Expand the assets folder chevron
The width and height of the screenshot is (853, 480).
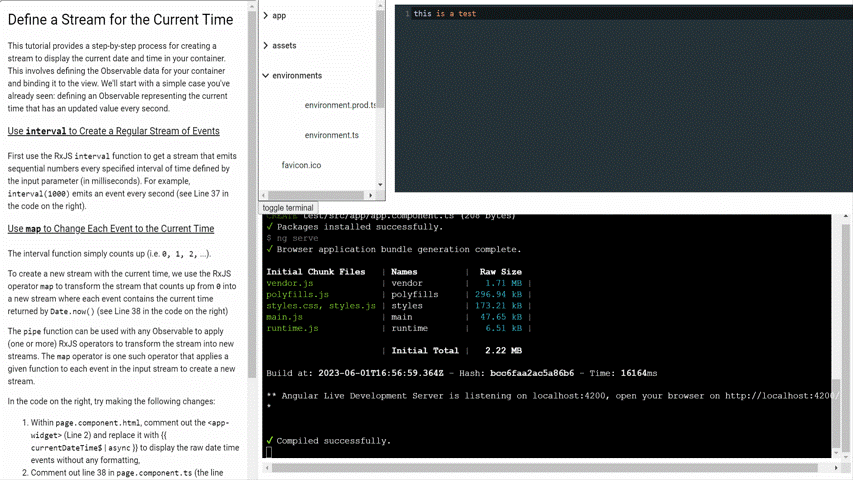click(x=265, y=46)
